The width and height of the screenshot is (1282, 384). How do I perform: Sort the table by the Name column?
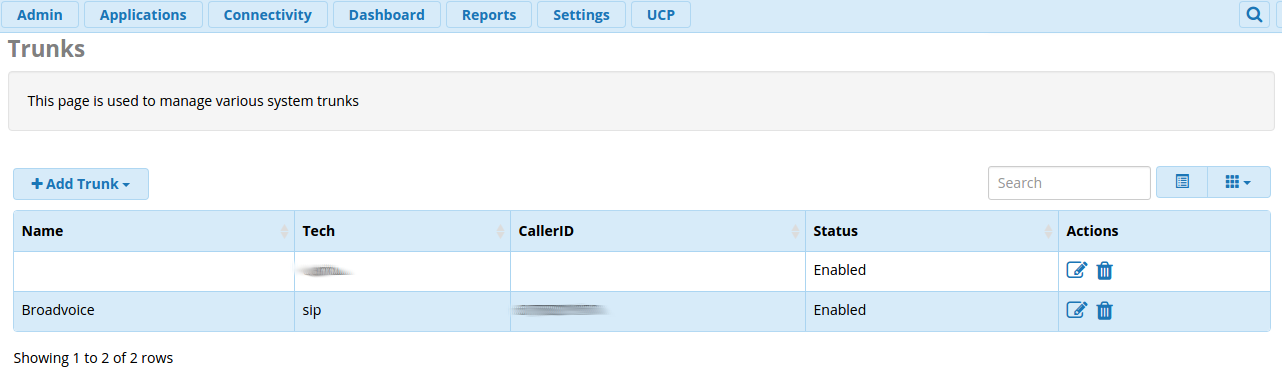[42, 231]
